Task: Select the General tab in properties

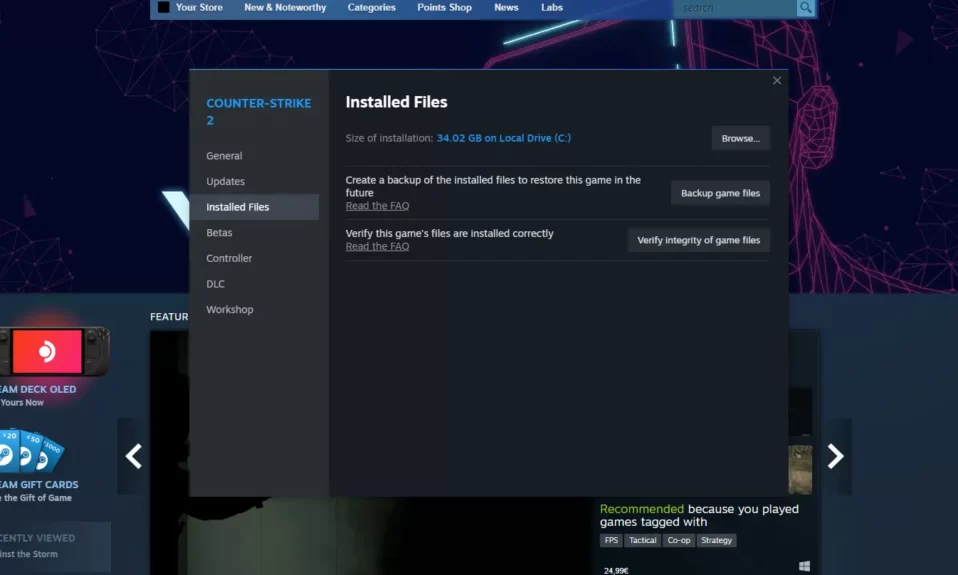Action: tap(254, 156)
